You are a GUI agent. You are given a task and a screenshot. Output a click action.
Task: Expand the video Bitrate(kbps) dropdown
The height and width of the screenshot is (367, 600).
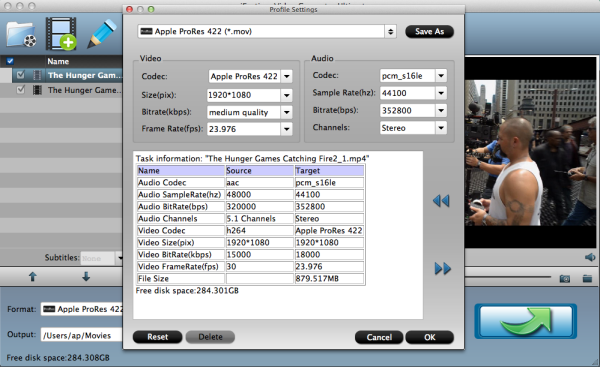pos(287,112)
